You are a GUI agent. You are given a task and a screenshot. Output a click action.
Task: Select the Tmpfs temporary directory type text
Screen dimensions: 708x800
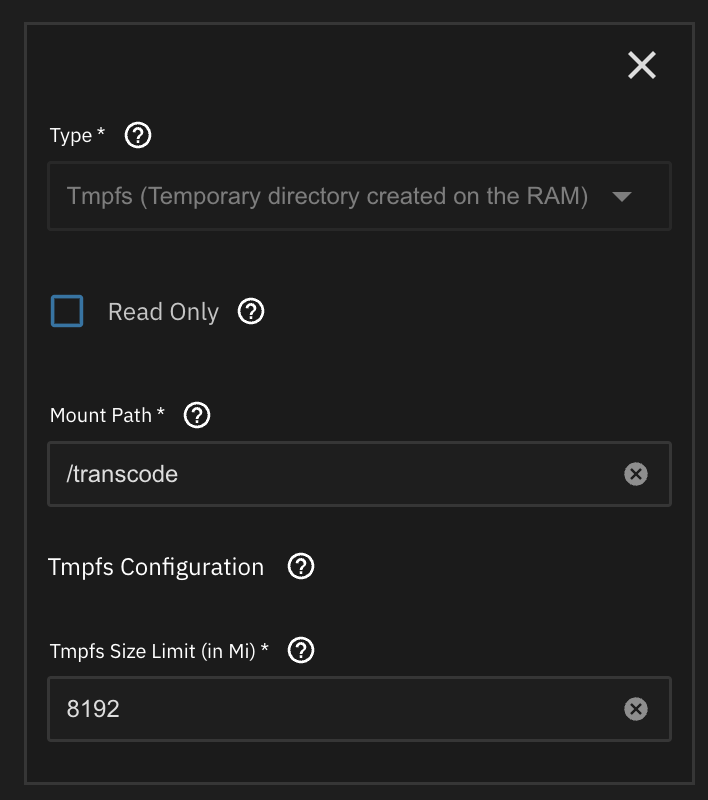click(x=327, y=196)
